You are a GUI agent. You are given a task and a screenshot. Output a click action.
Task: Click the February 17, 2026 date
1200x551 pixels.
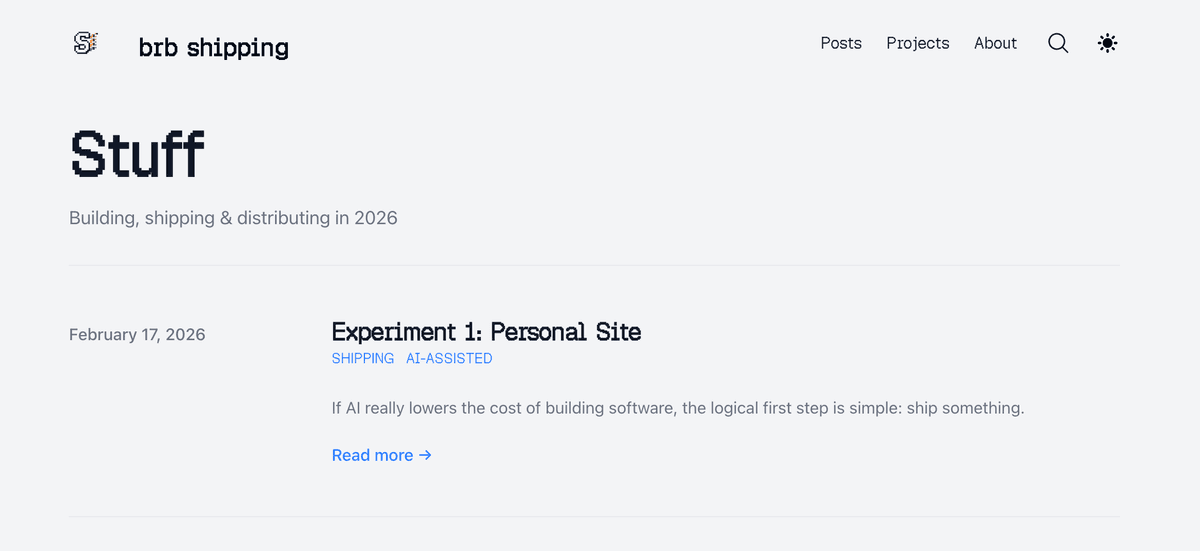(x=137, y=334)
